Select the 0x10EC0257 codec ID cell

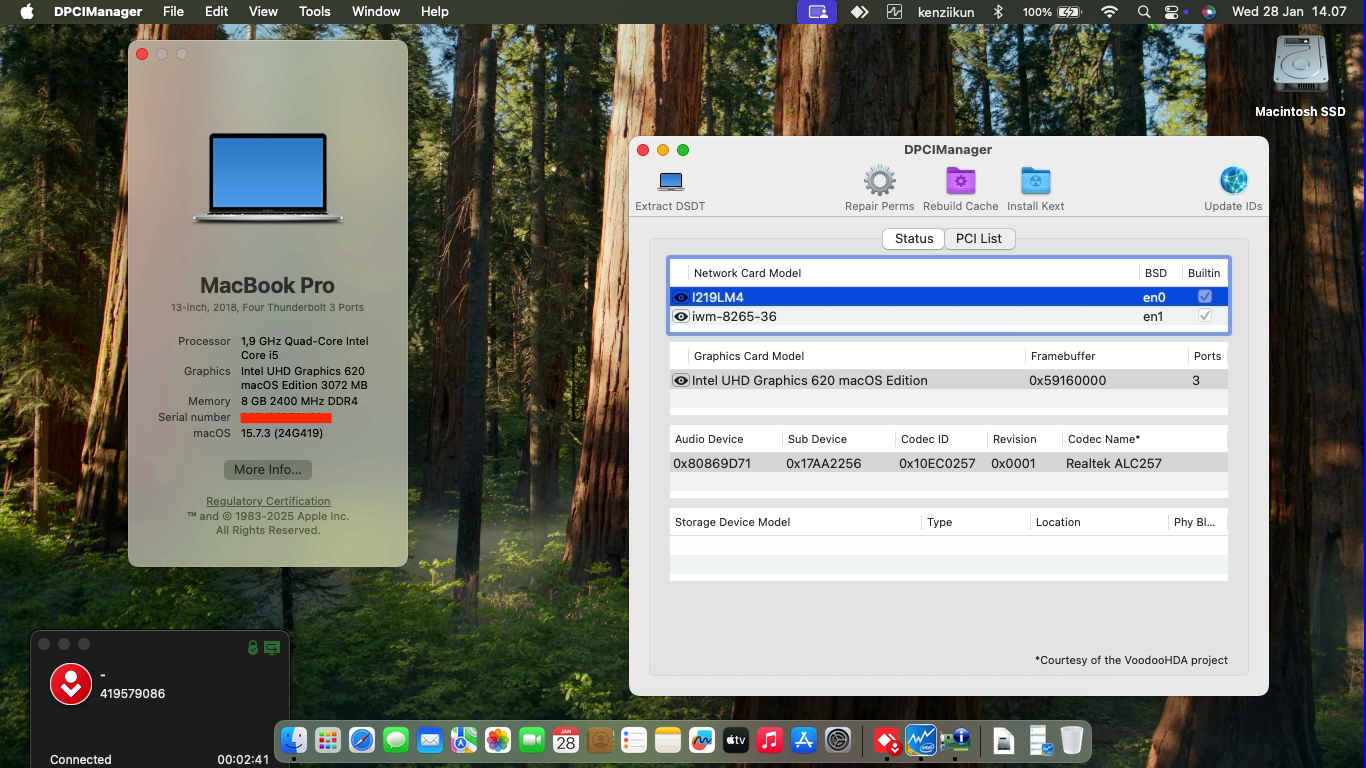[x=937, y=463]
